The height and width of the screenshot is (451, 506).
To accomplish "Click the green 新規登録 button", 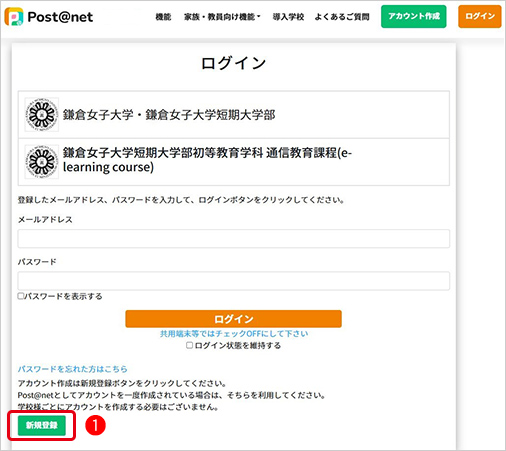I will click(x=42, y=425).
